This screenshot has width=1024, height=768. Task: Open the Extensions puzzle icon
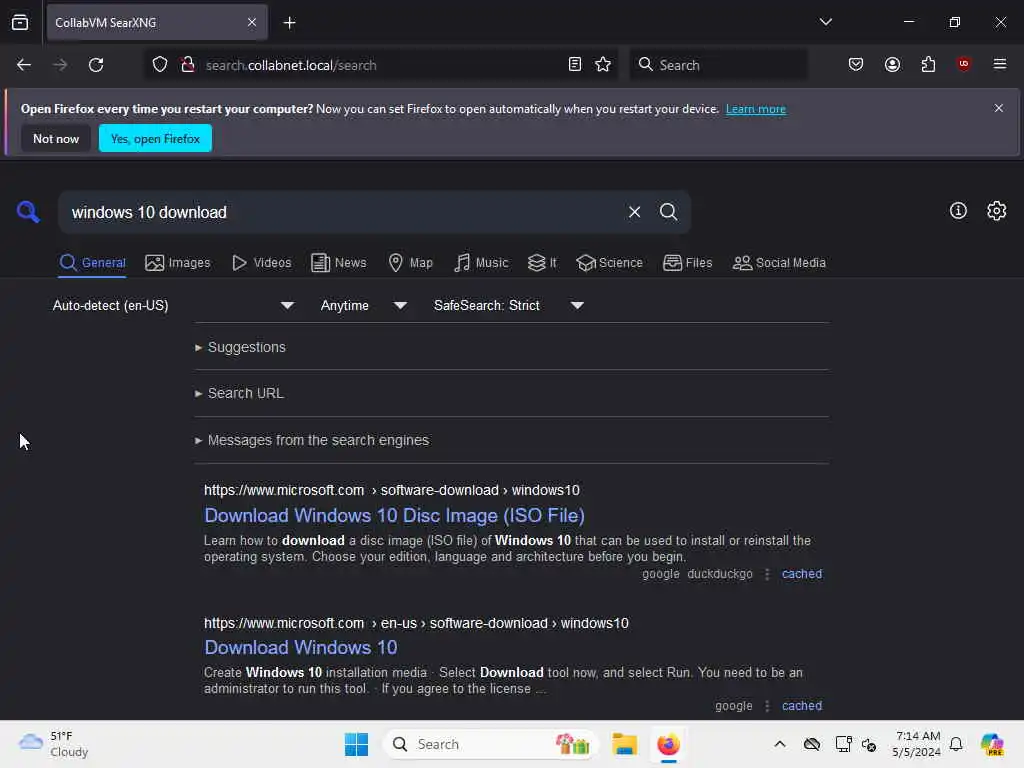(x=928, y=65)
